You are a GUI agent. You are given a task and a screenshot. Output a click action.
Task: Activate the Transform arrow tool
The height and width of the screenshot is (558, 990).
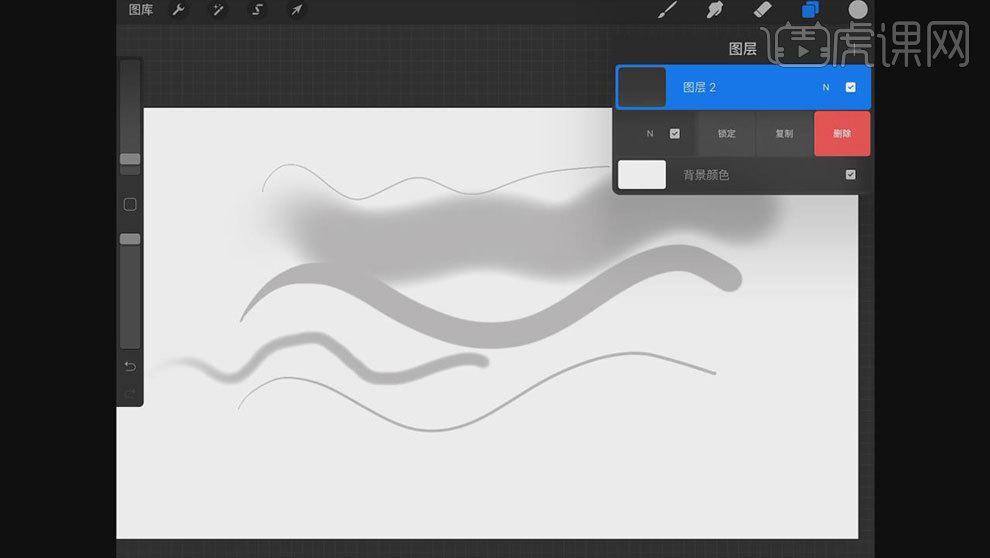click(295, 9)
